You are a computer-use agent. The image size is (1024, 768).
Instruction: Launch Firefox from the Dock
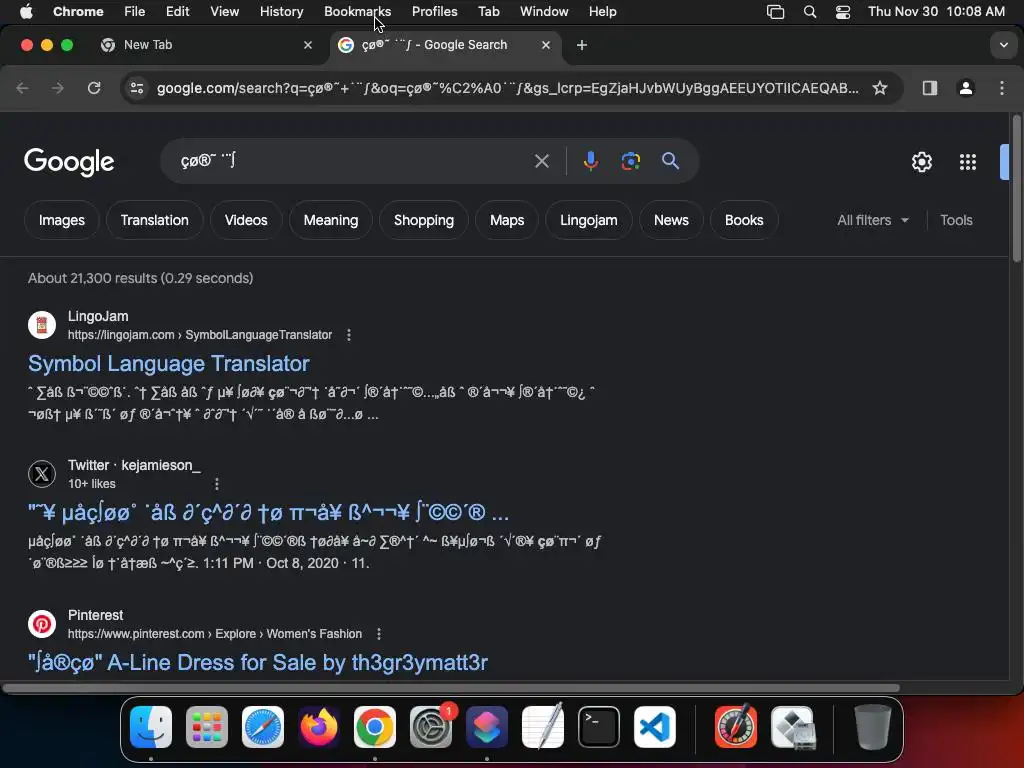click(319, 727)
